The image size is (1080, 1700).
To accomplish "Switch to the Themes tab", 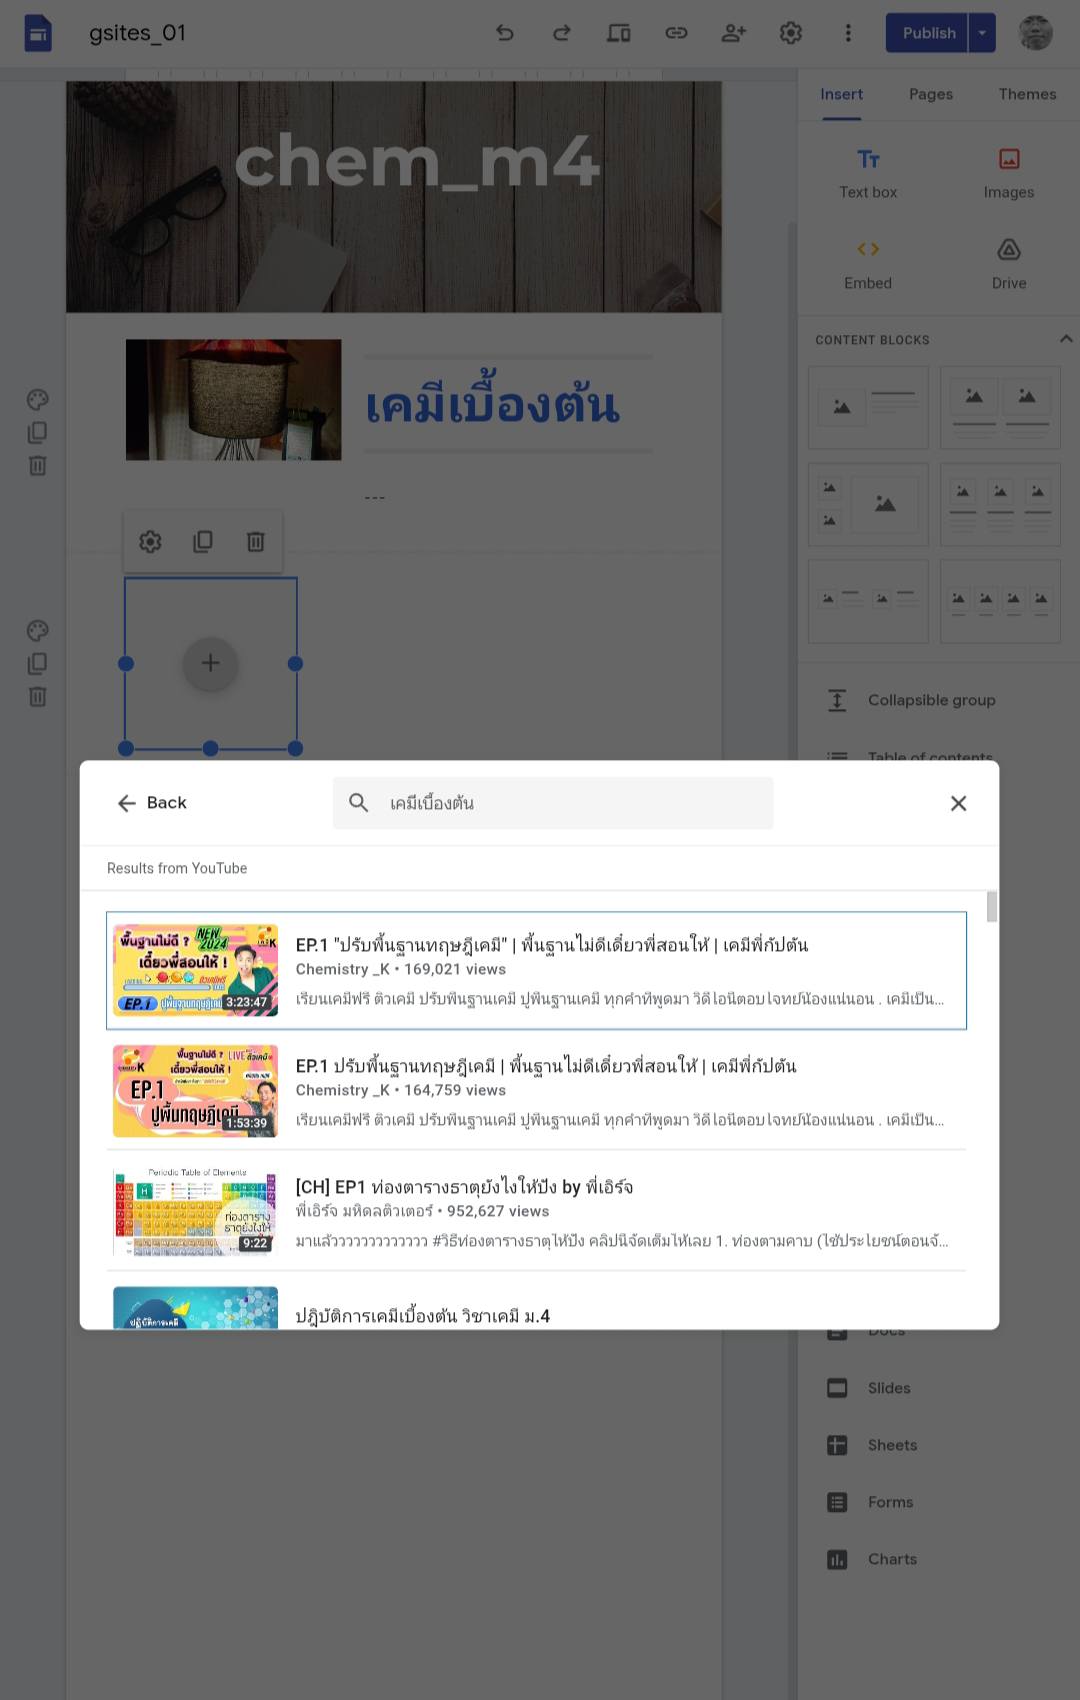I will point(1027,94).
